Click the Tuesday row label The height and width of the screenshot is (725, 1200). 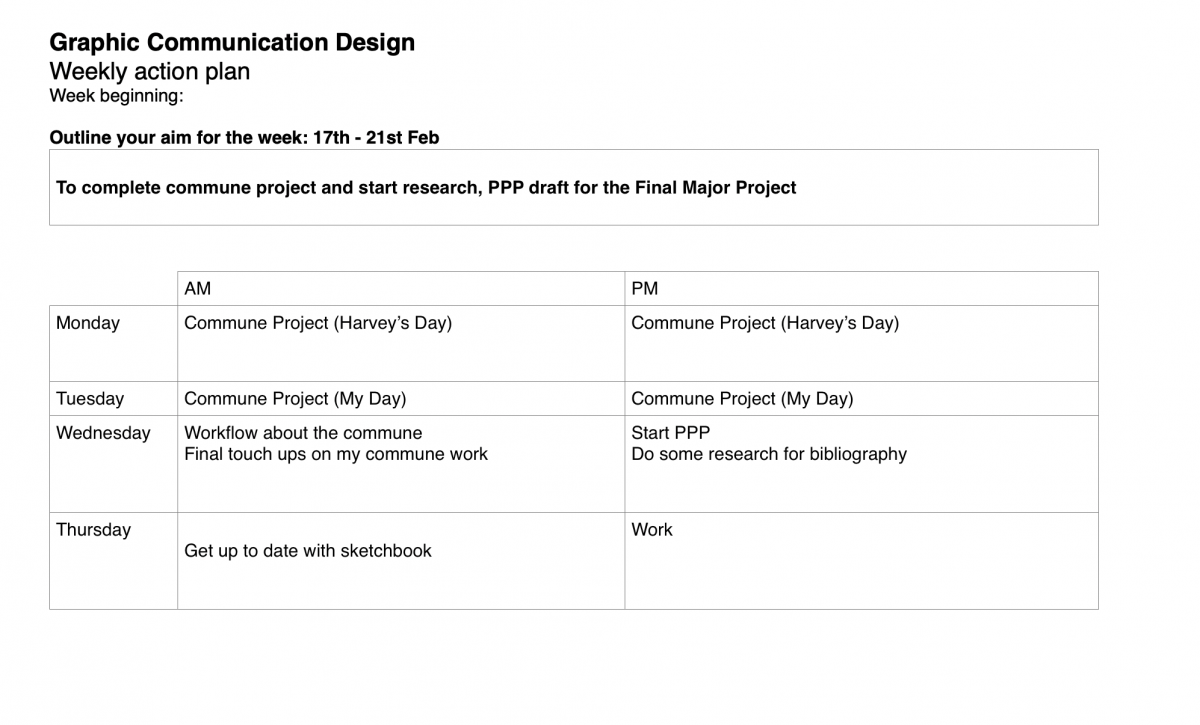click(x=90, y=399)
